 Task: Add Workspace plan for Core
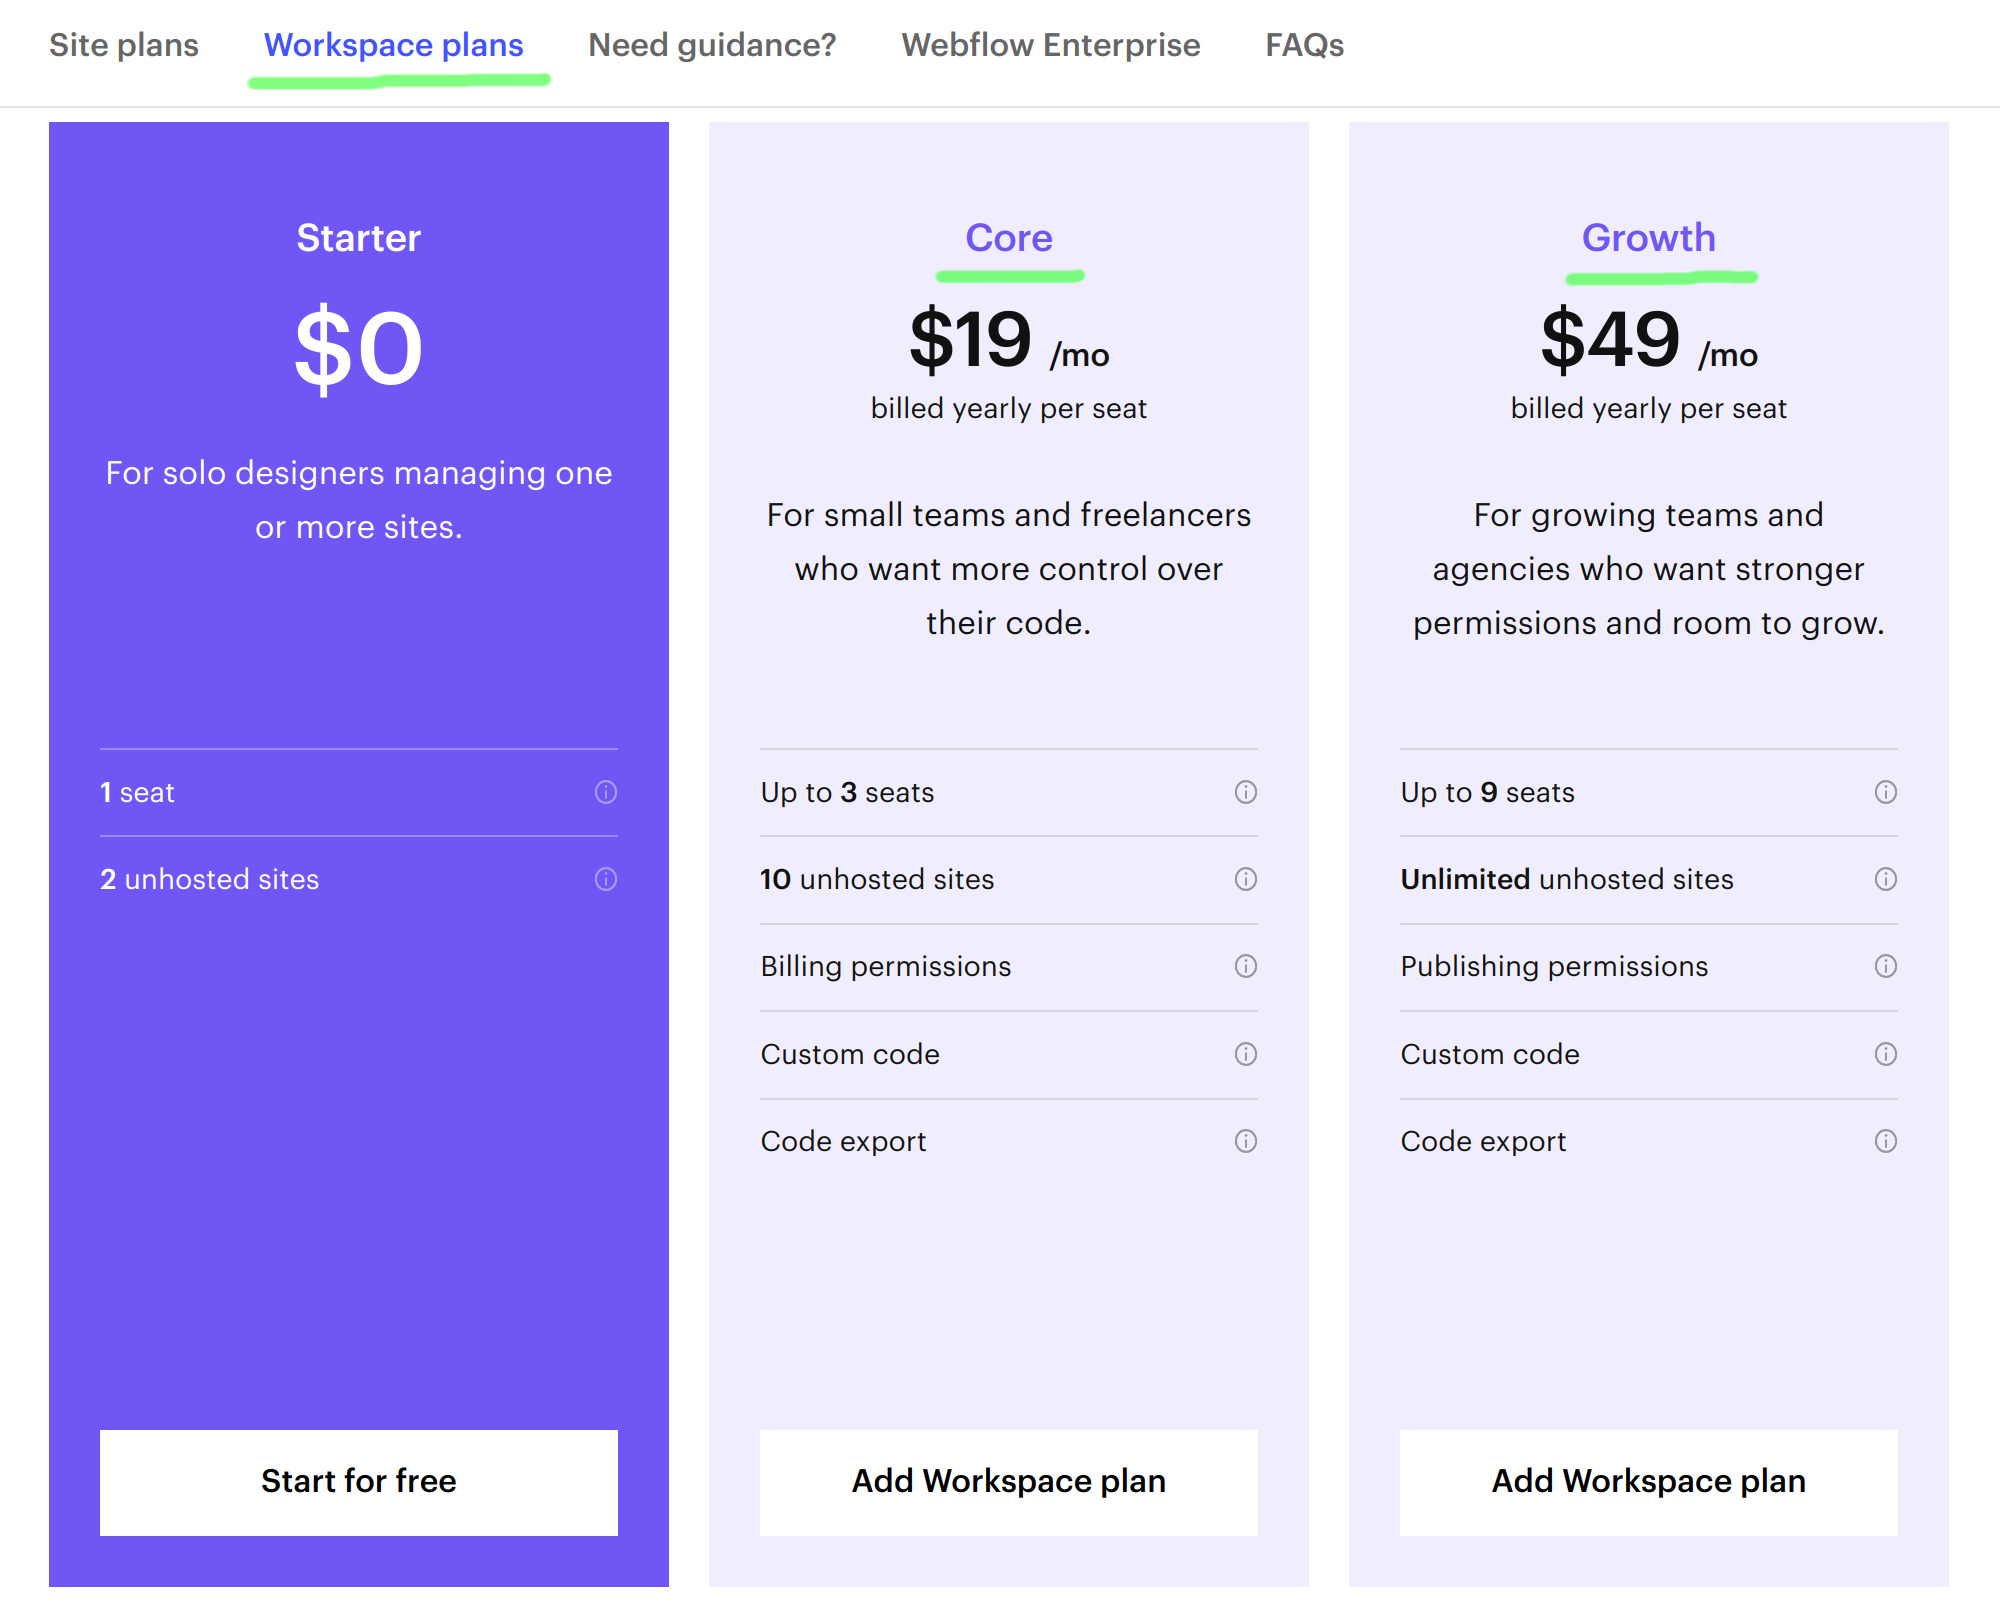(1009, 1482)
